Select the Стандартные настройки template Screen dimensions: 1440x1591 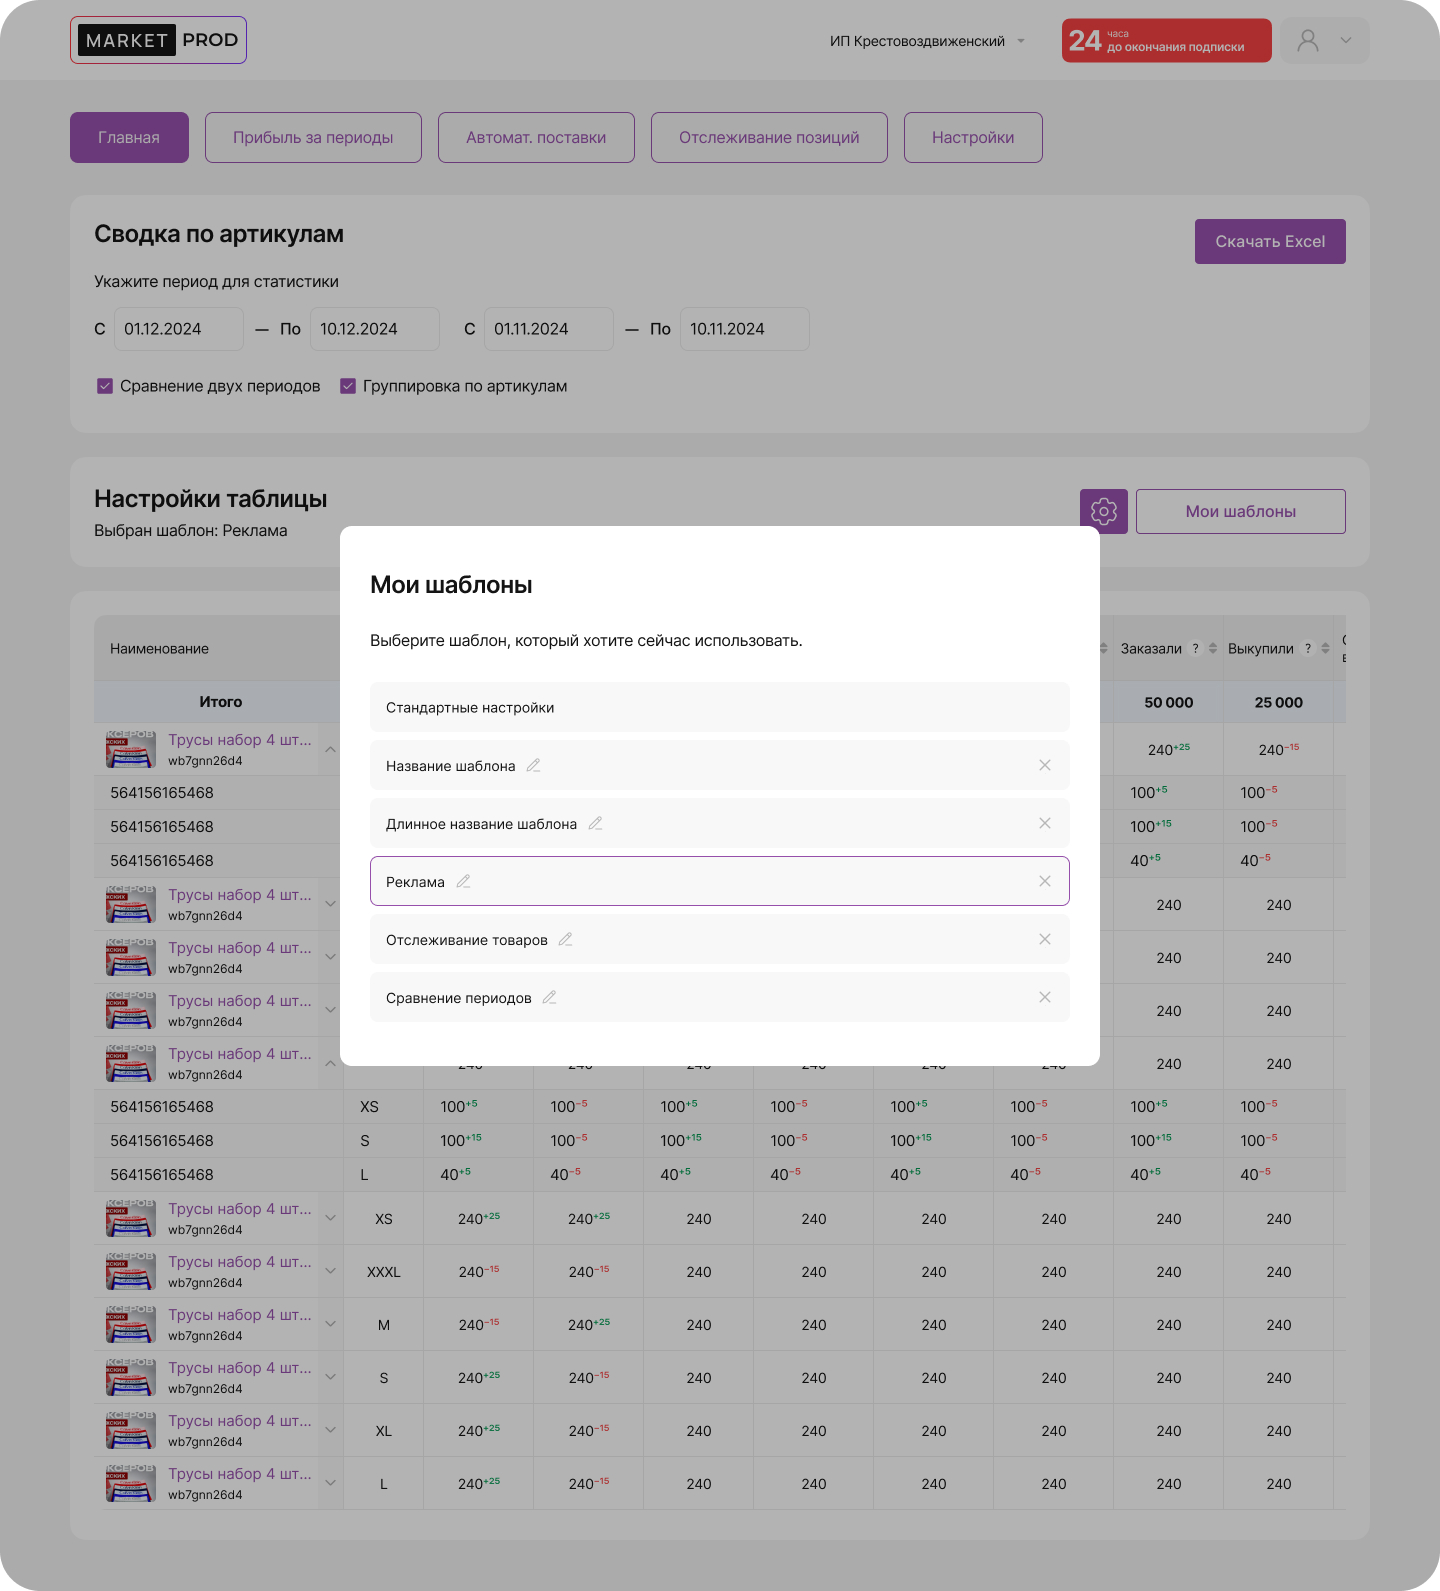click(719, 707)
